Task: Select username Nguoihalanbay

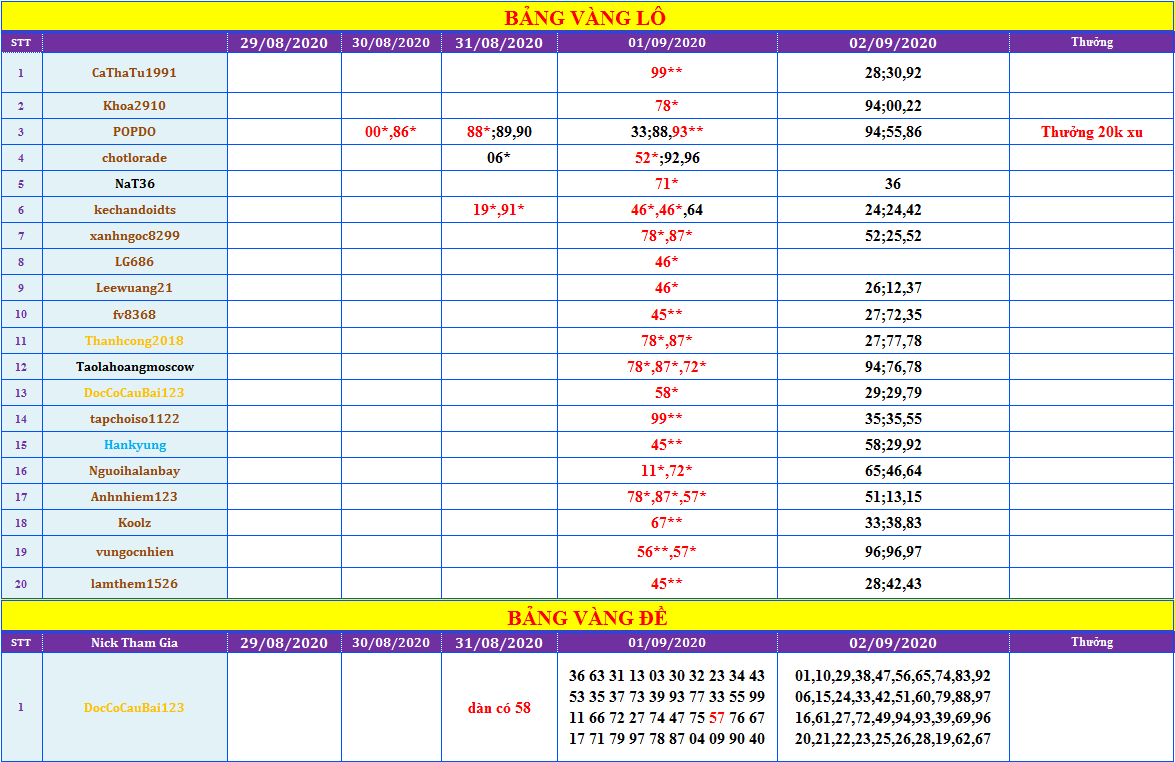Action: (x=134, y=471)
